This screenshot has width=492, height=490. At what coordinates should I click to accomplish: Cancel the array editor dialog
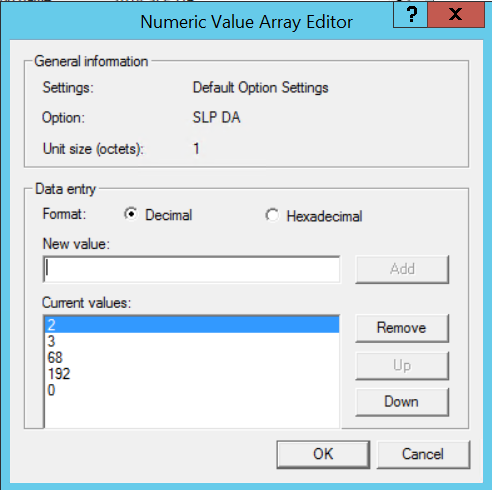point(423,455)
